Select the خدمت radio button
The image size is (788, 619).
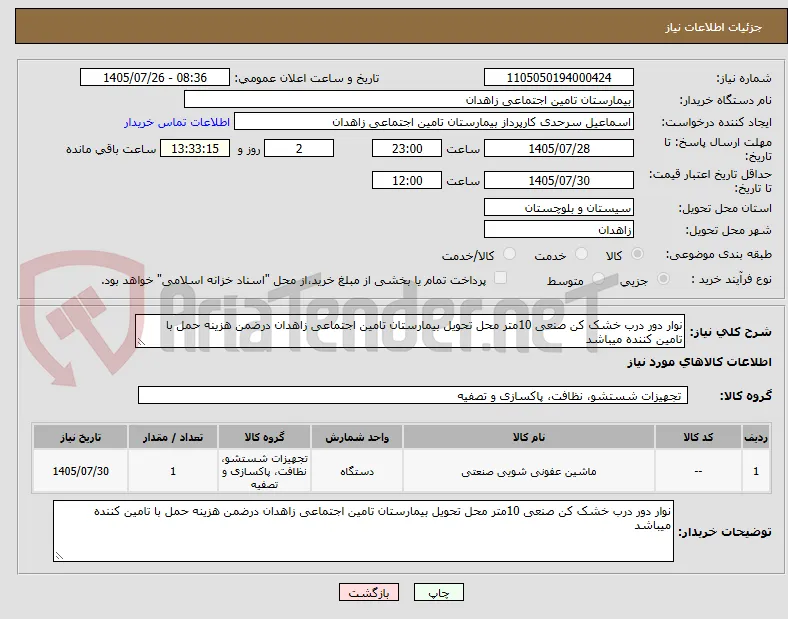pyautogui.click(x=581, y=254)
